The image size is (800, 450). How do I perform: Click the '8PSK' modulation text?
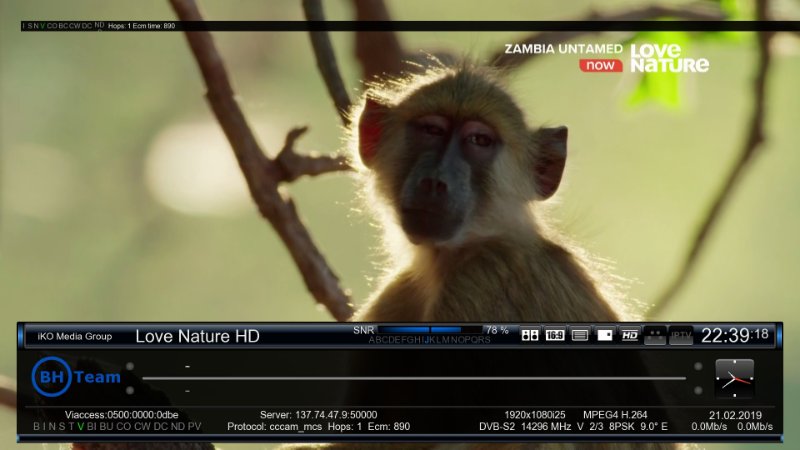[622, 427]
